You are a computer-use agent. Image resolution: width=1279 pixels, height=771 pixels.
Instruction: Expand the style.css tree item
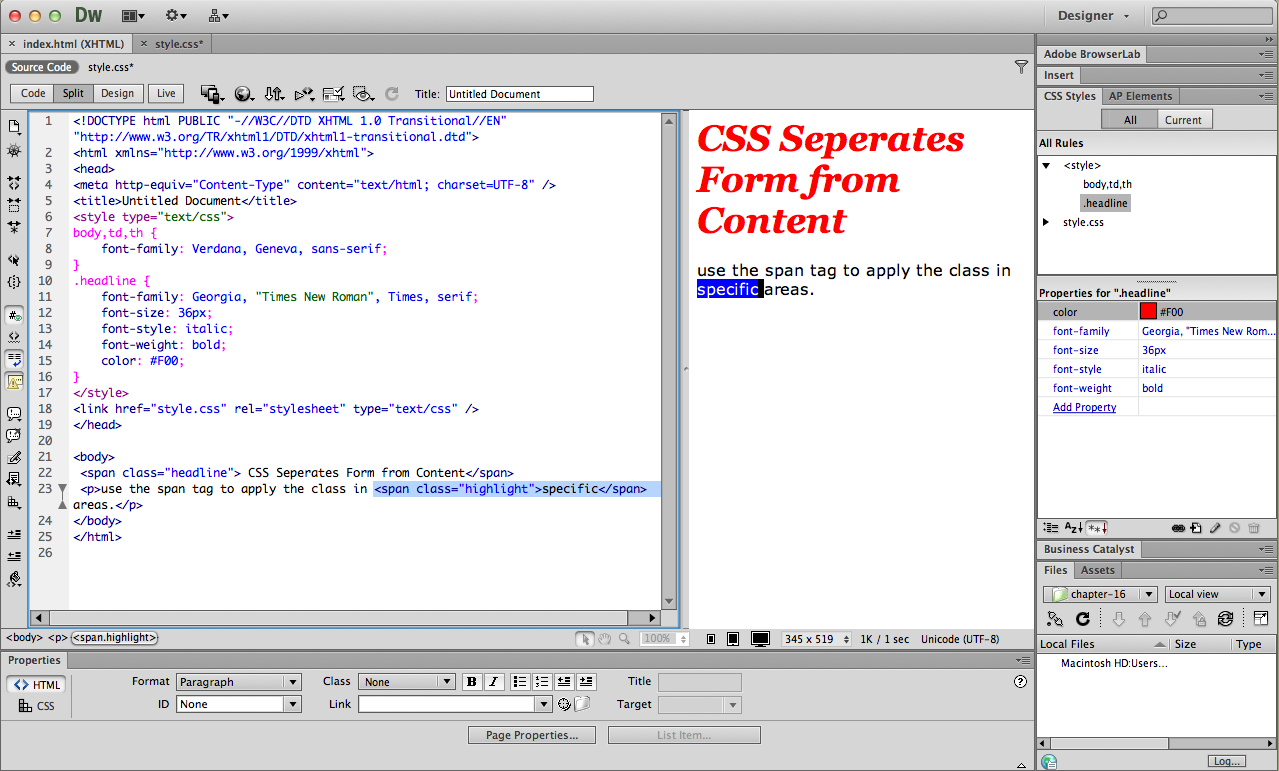tap(1046, 222)
